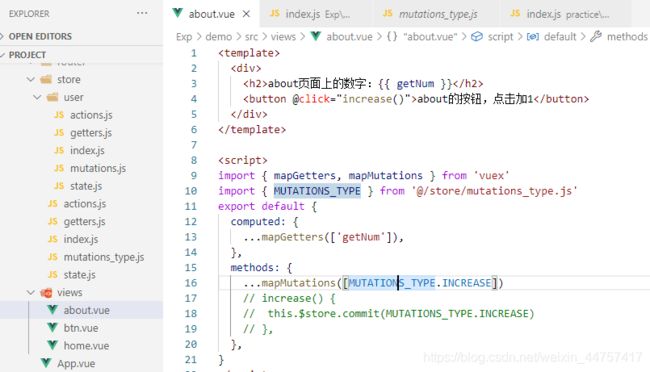Image resolution: width=650 pixels, height=372 pixels.
Task: Open App.vue in the explorer
Action: [76, 364]
